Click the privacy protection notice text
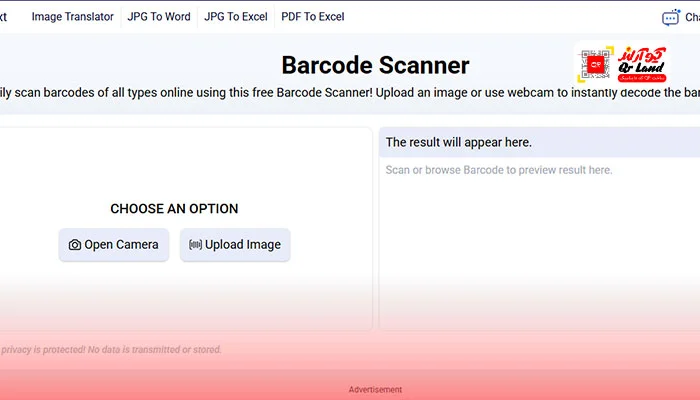The width and height of the screenshot is (700, 400). 110,350
